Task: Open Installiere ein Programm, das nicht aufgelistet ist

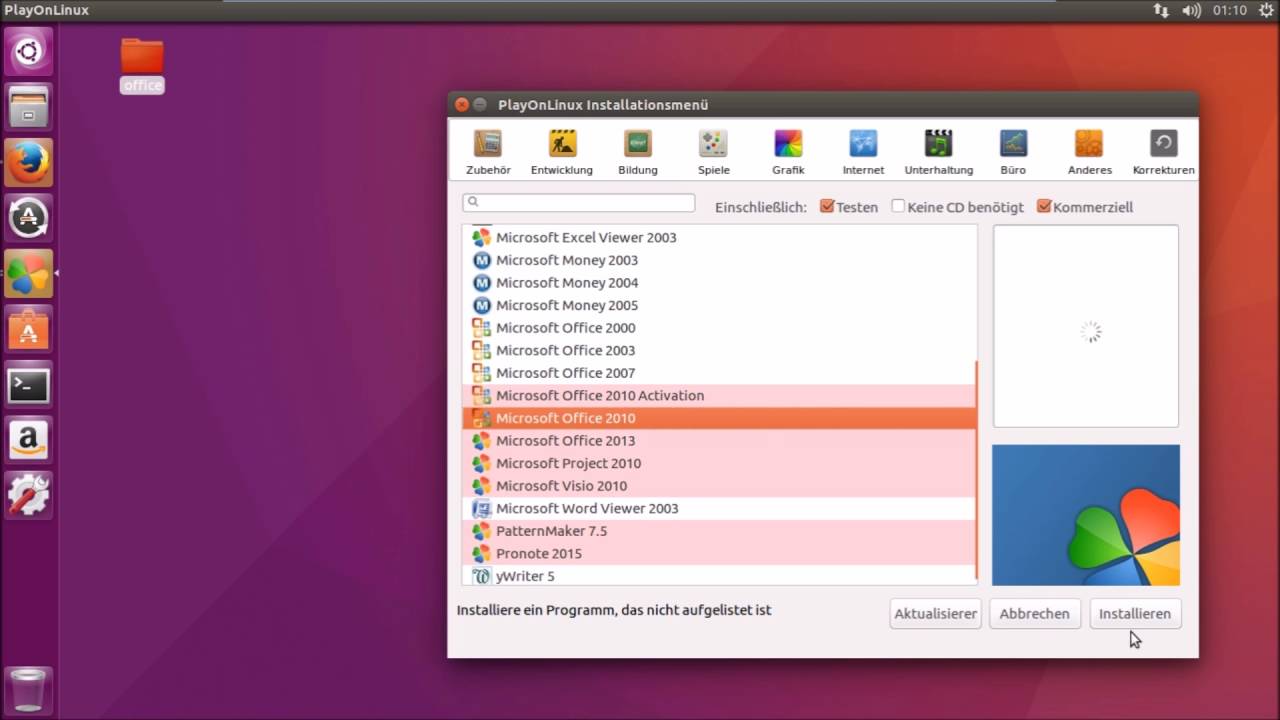Action: 614,610
